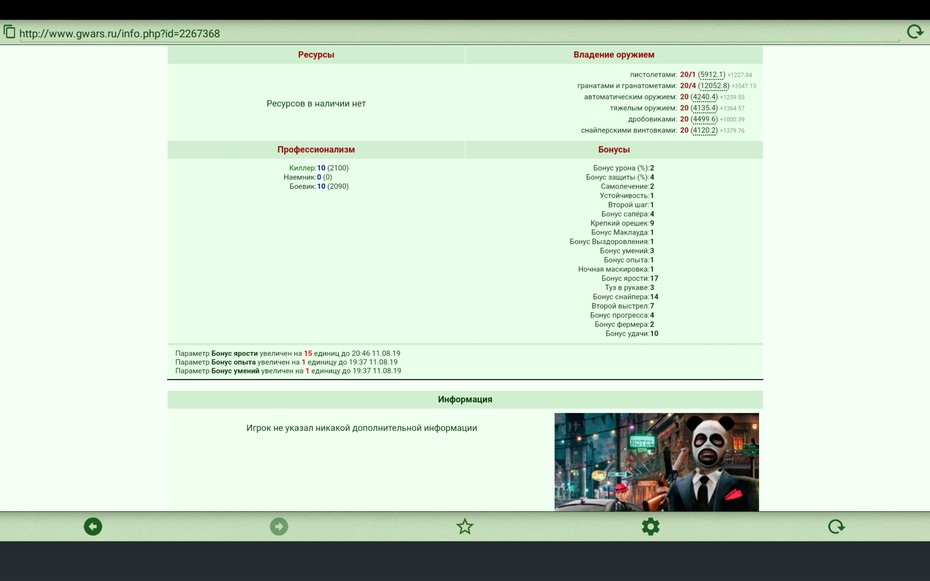Click shotgun skill value 4499.6
930x581 pixels.
point(704,119)
